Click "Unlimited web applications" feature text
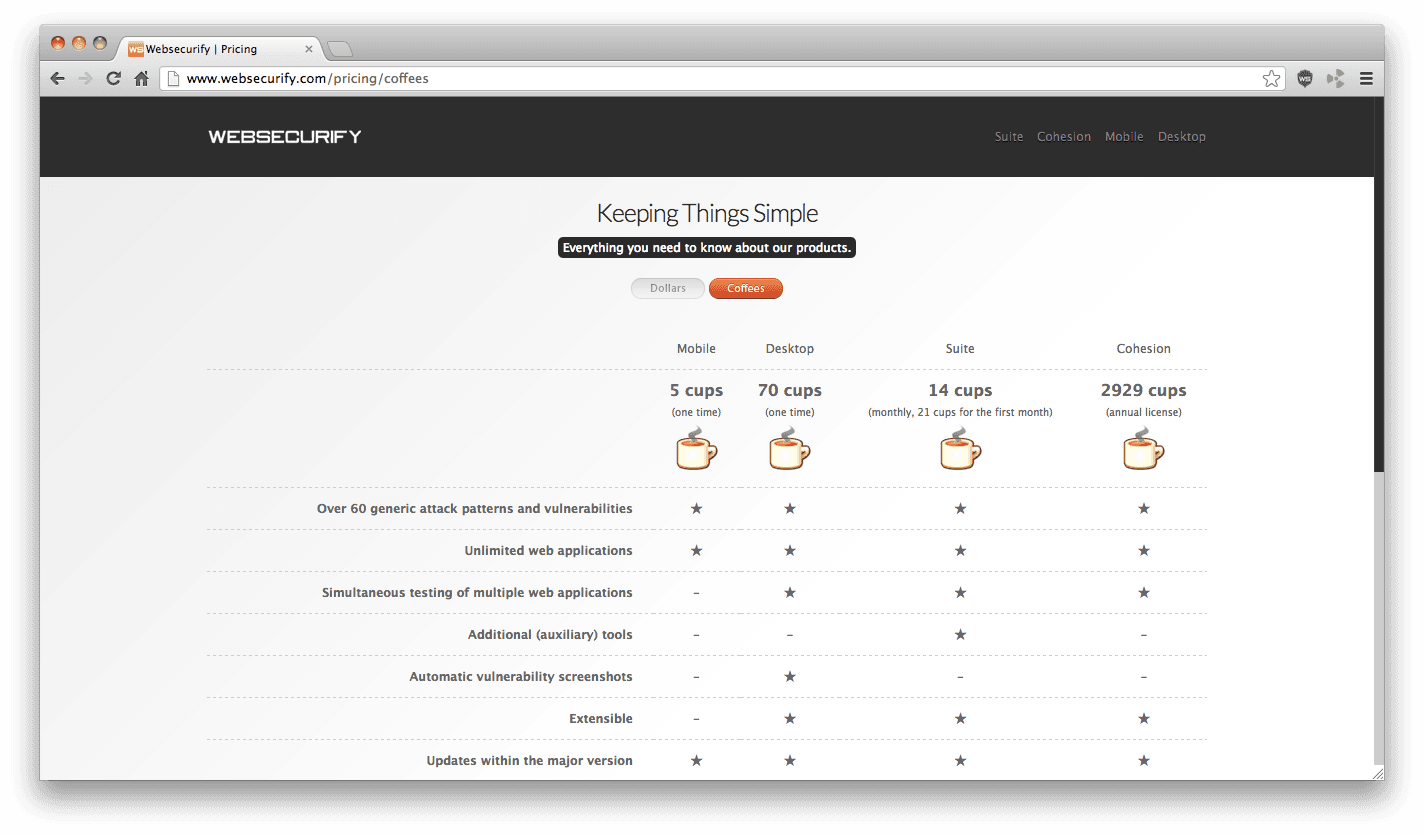The width and height of the screenshot is (1424, 835). (x=549, y=551)
